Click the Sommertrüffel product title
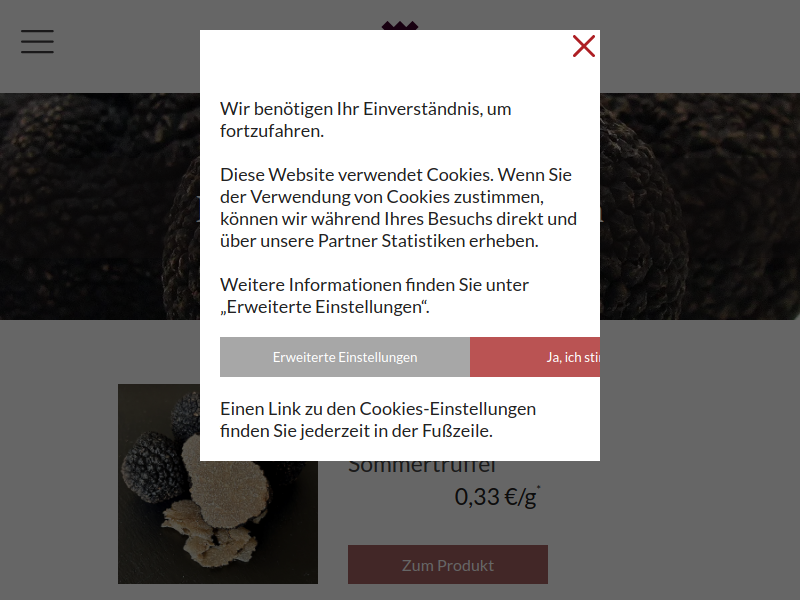800x600 pixels. 422,466
